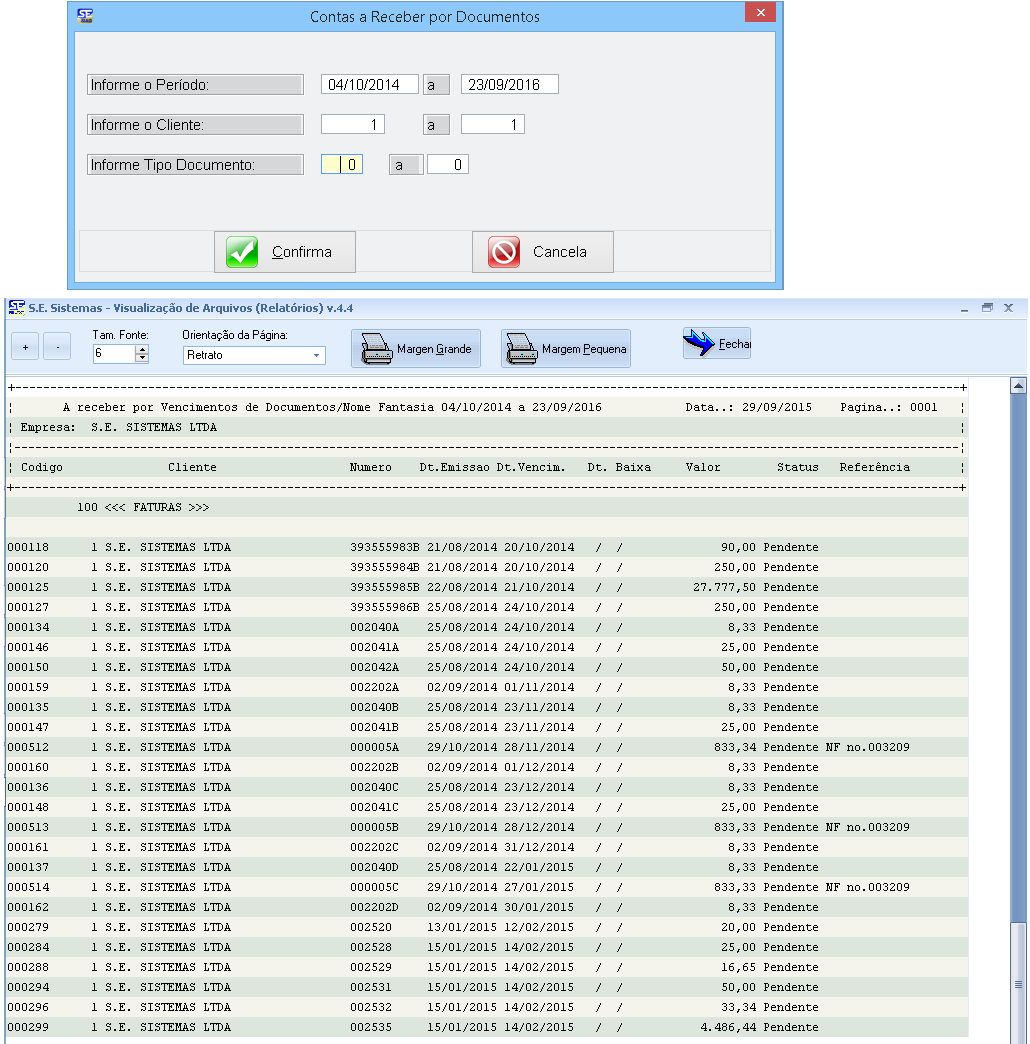Close the Contas a Receber dialog
Viewport: 1030px width, 1044px height.
pyautogui.click(x=761, y=13)
